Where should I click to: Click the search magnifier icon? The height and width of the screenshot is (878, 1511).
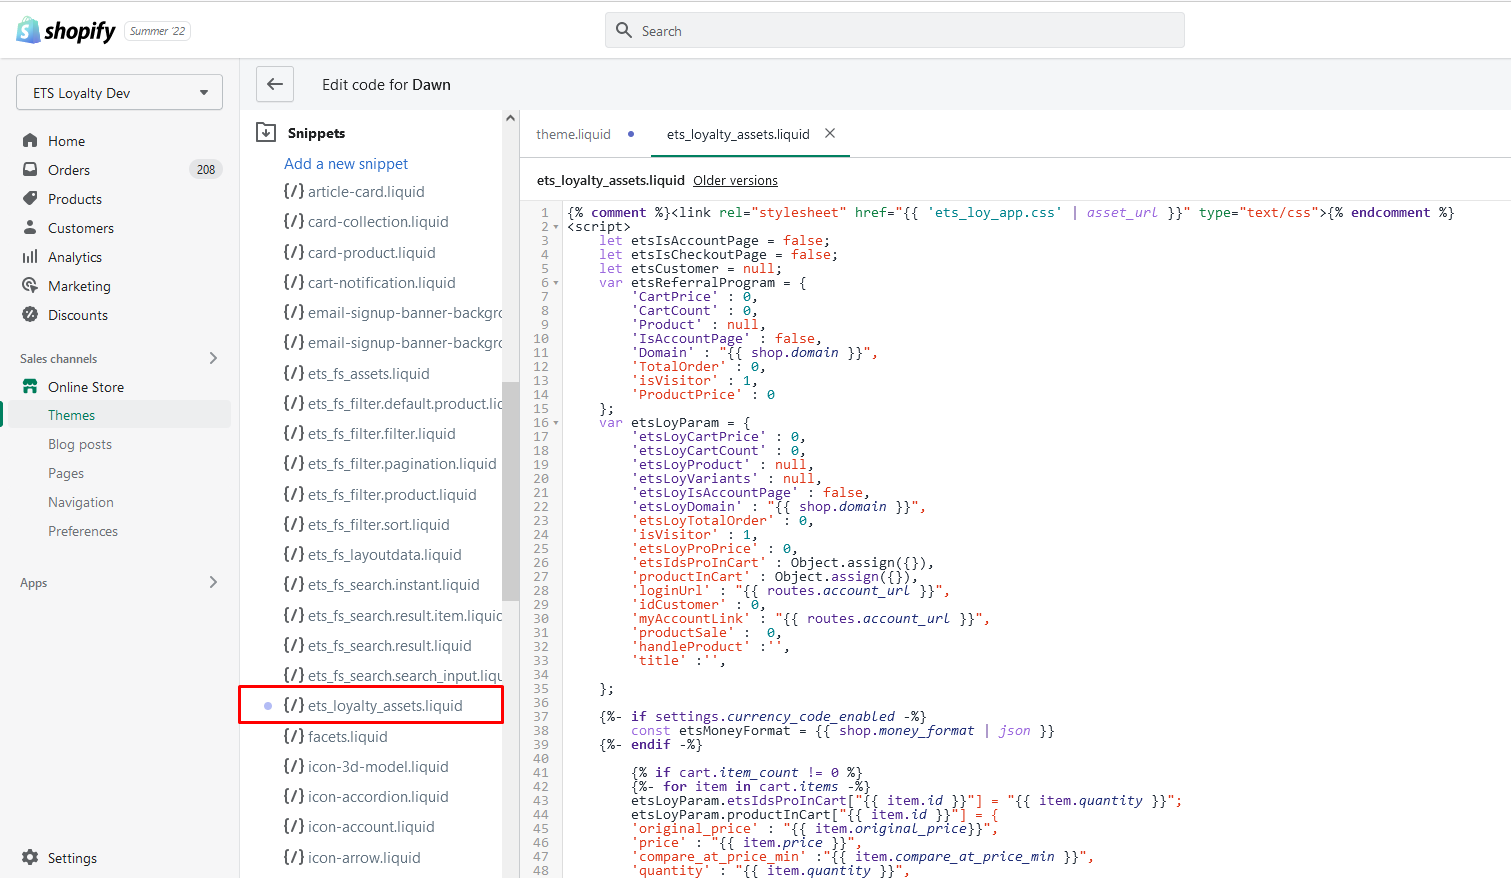tap(624, 30)
